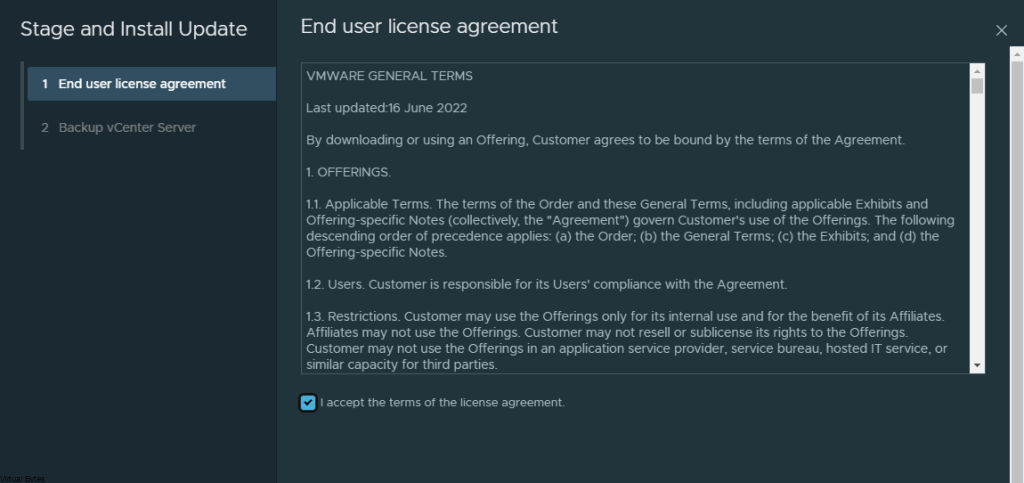Click the license text scroll up arrow
The width and height of the screenshot is (1024, 483).
(x=977, y=70)
